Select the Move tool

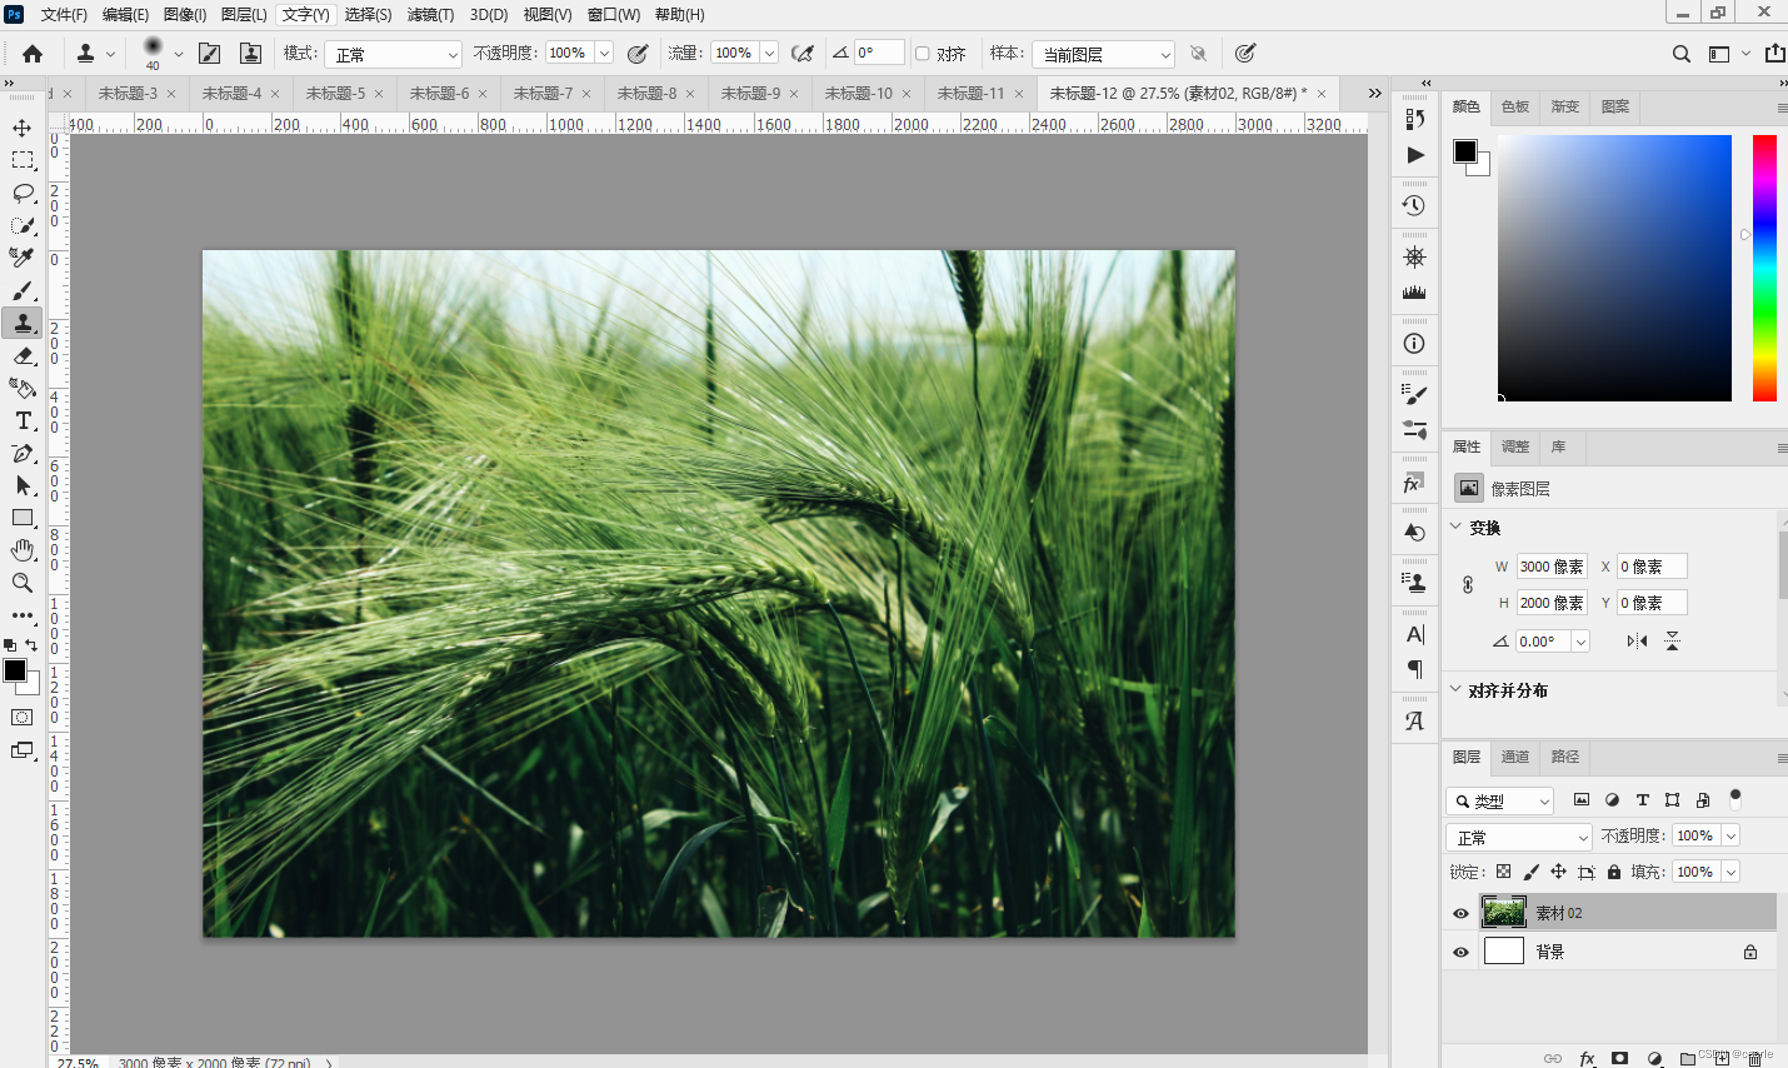tap(22, 128)
